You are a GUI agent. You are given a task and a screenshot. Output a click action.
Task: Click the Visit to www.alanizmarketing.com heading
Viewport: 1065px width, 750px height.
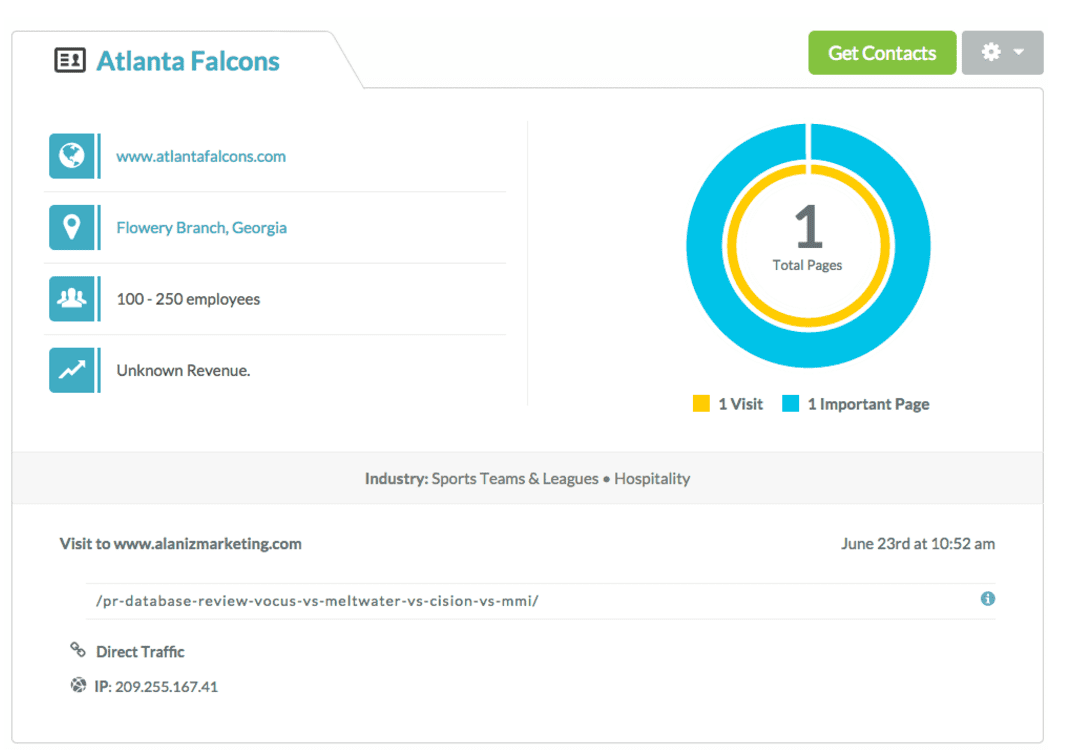[x=180, y=544]
